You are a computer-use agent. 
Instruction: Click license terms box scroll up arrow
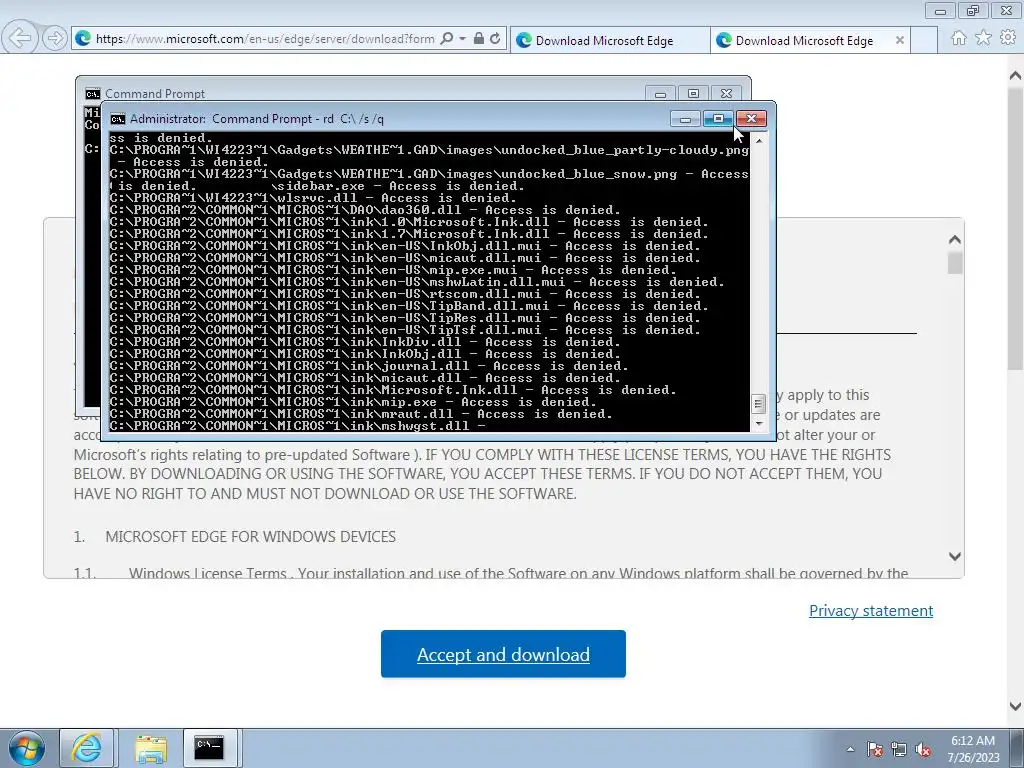pos(955,240)
